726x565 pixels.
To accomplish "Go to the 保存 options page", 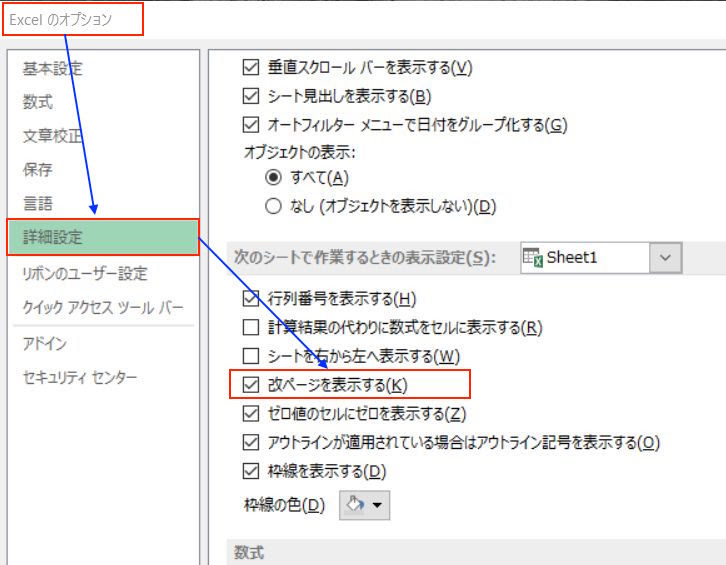I will point(38,170).
